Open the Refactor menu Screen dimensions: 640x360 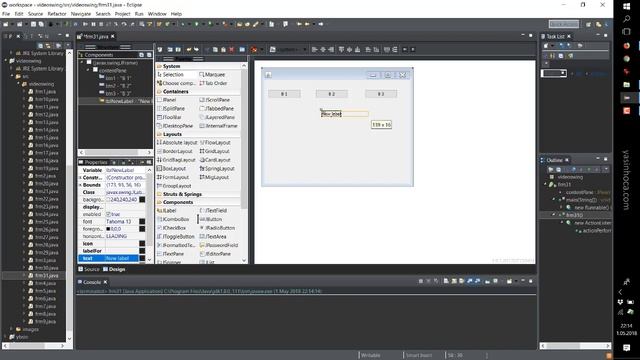tap(57, 14)
